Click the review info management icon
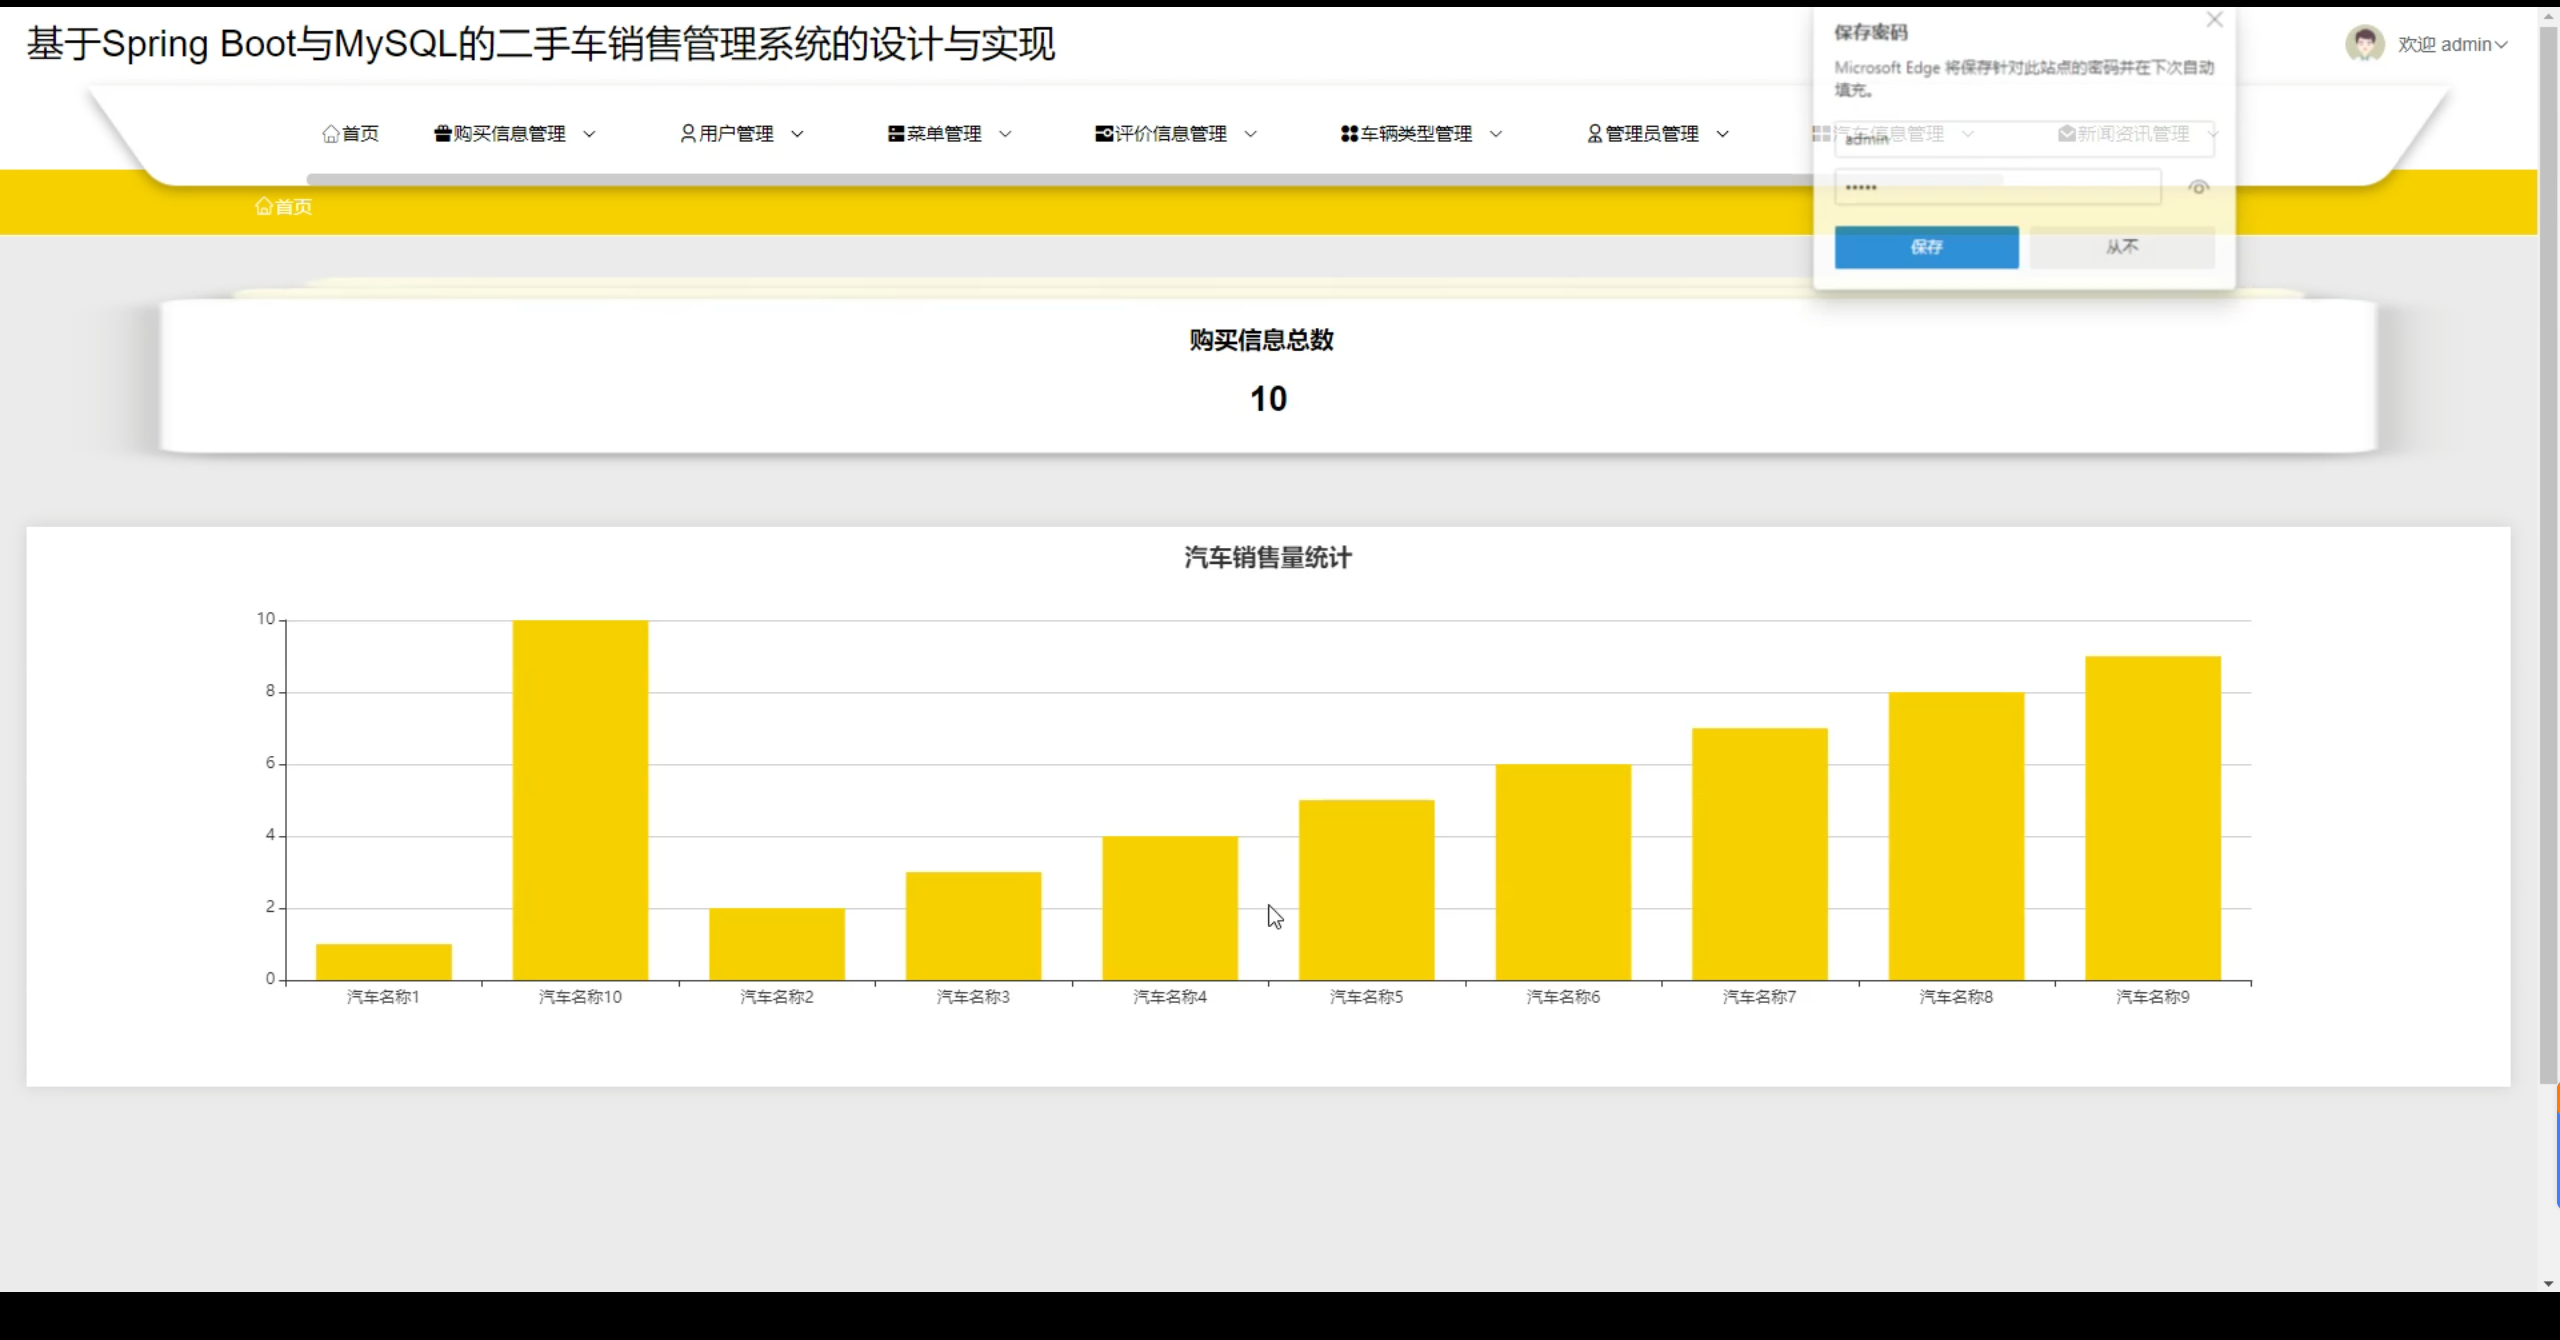The height and width of the screenshot is (1340, 2560). 1104,134
